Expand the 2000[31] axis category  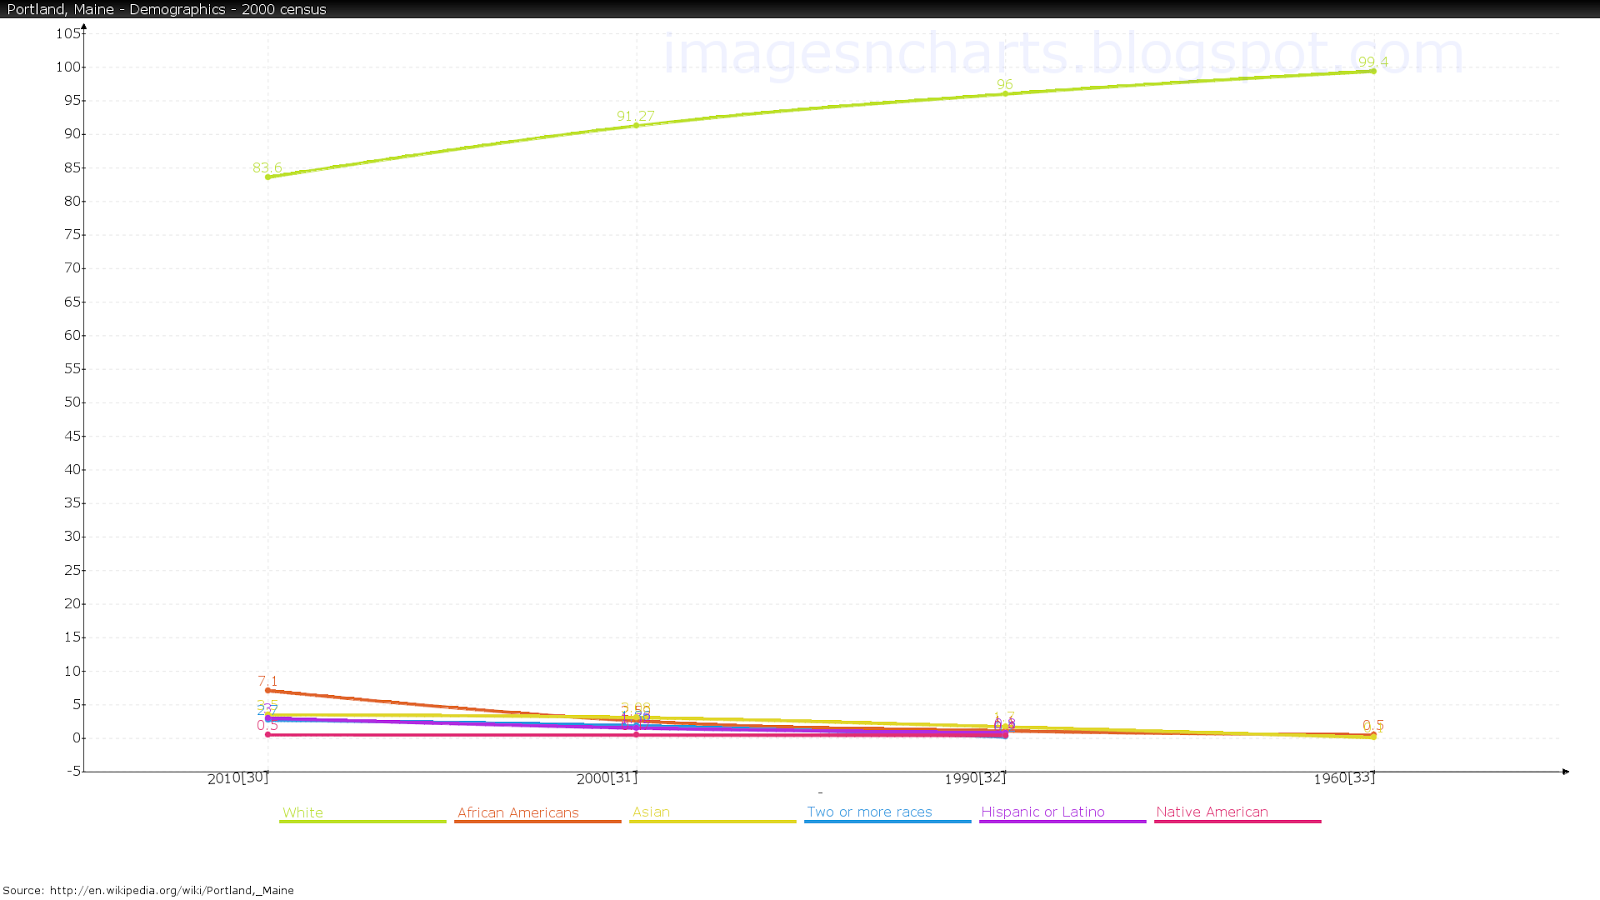click(x=608, y=777)
